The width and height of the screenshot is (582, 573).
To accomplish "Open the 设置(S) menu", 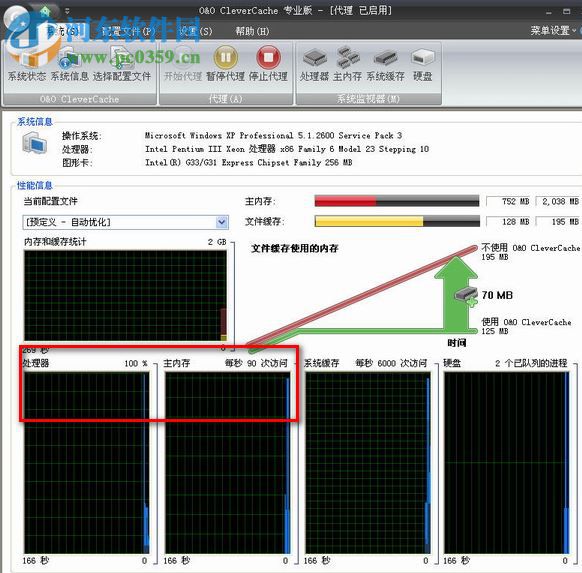I will pyautogui.click(x=195, y=31).
